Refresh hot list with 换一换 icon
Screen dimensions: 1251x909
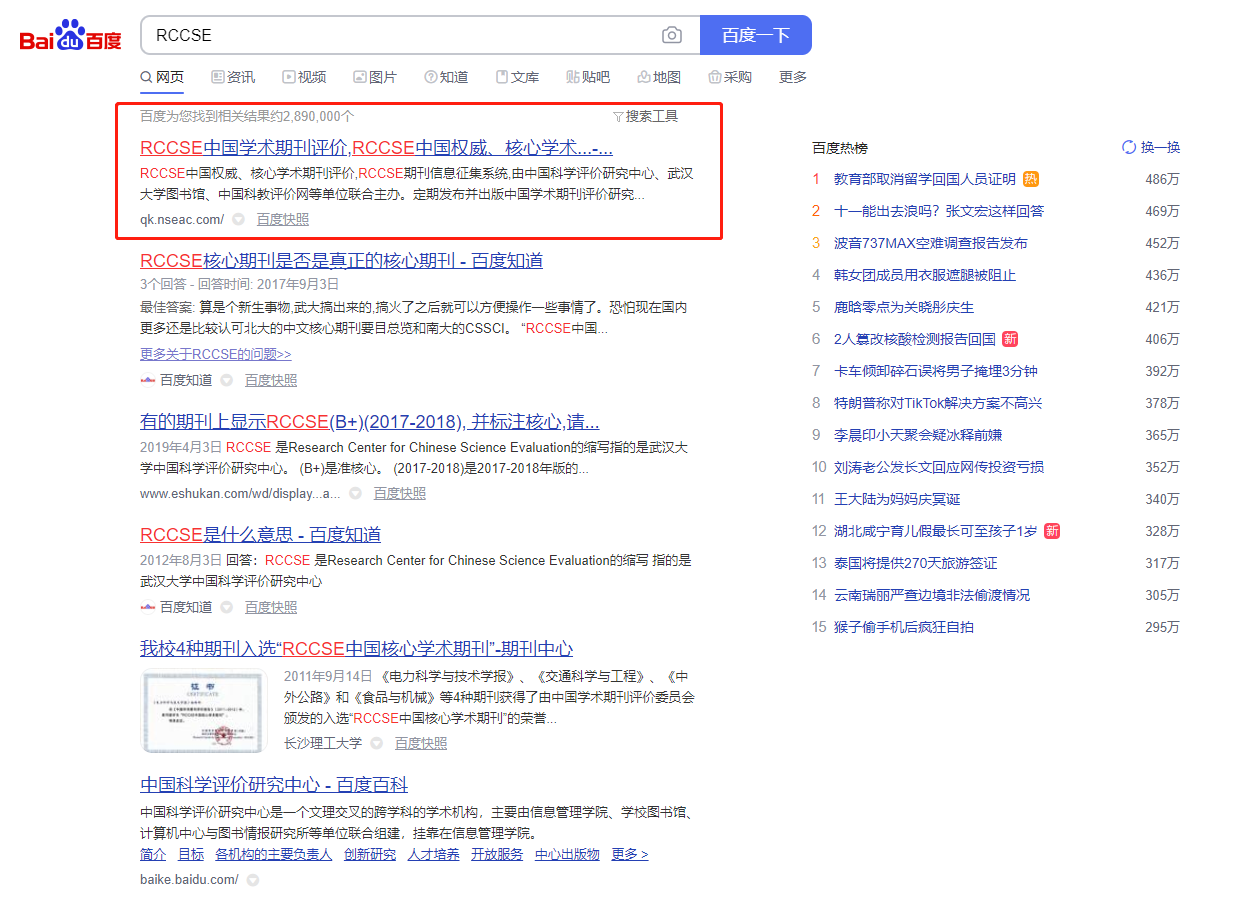(1129, 147)
